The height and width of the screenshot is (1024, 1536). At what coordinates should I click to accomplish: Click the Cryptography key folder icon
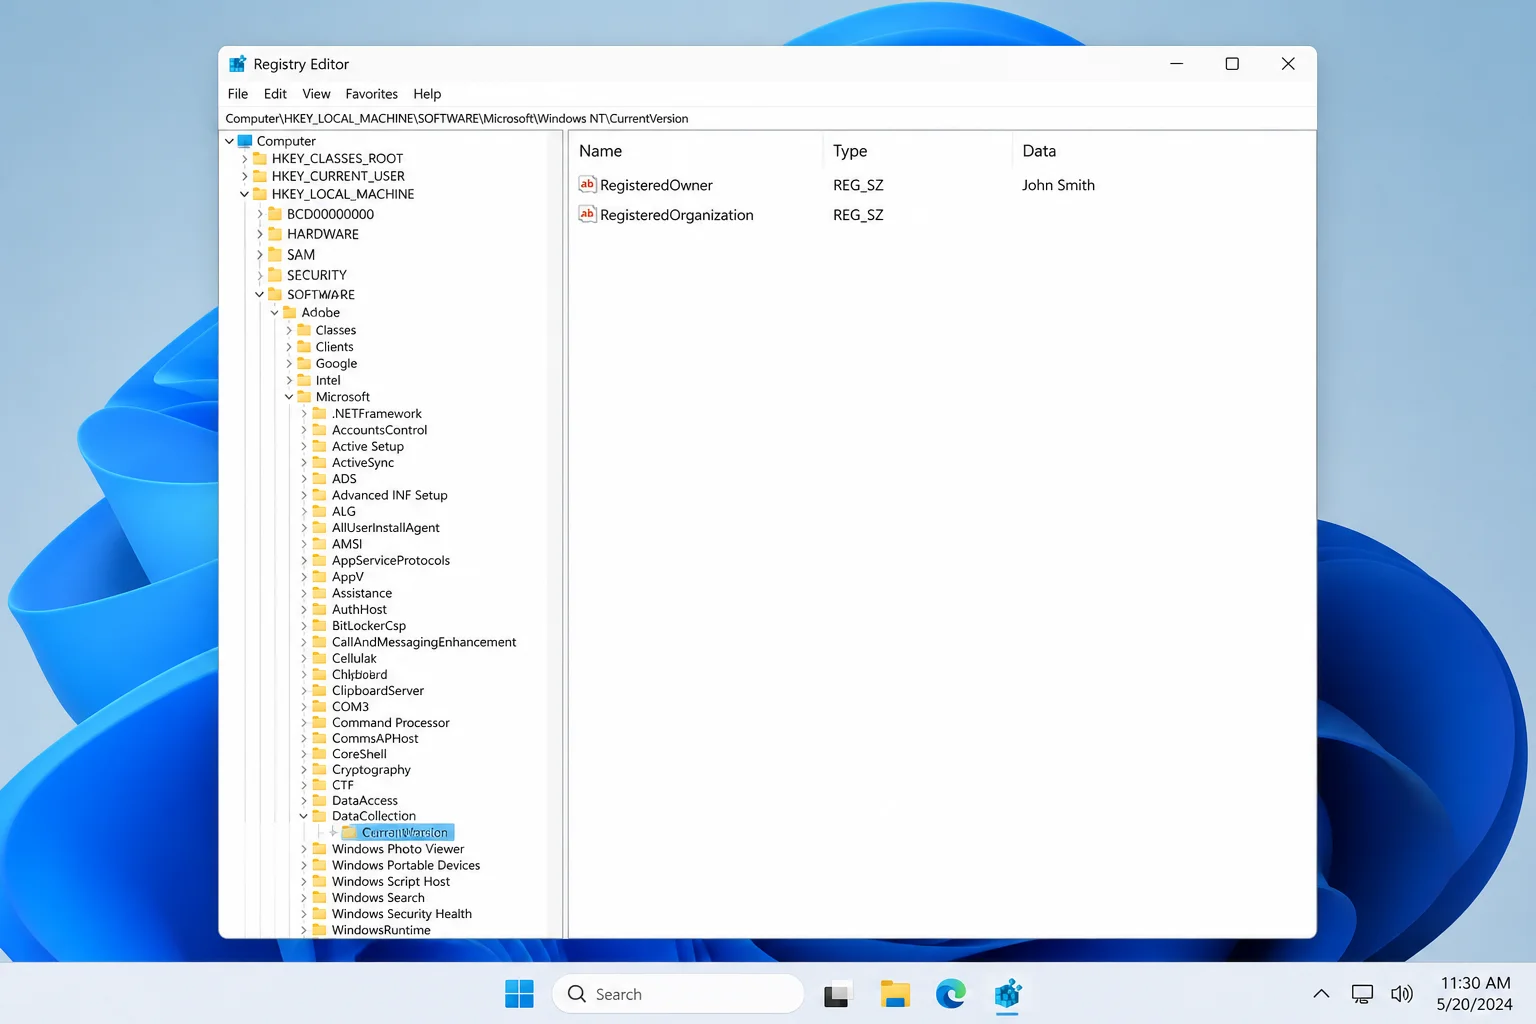[x=320, y=770]
